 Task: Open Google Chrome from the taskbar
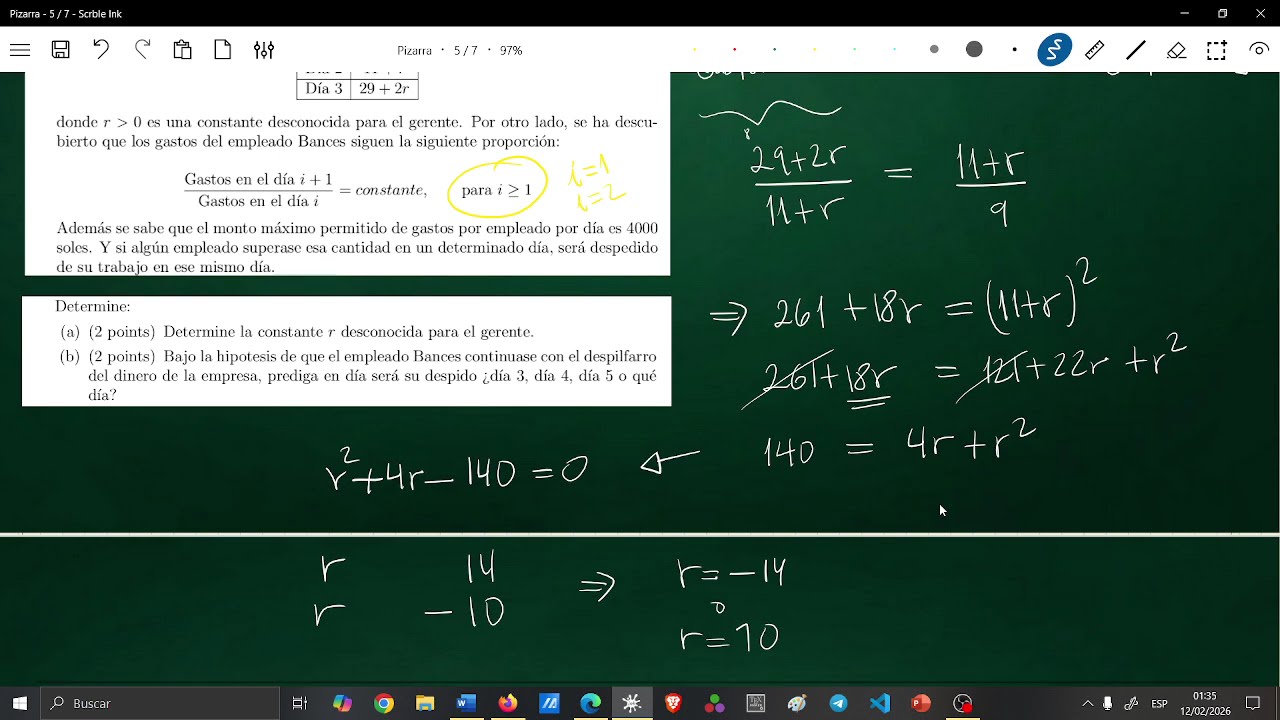384,703
